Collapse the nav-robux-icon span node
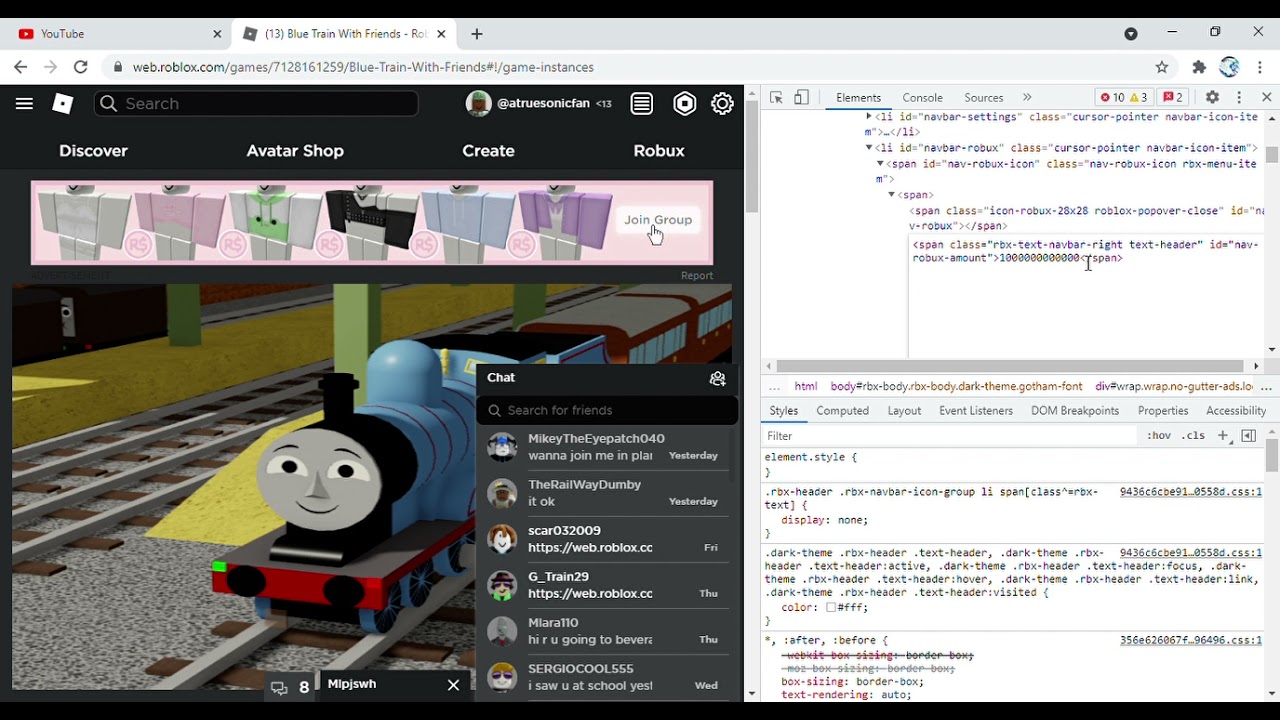This screenshot has height=720, width=1280. (x=880, y=164)
